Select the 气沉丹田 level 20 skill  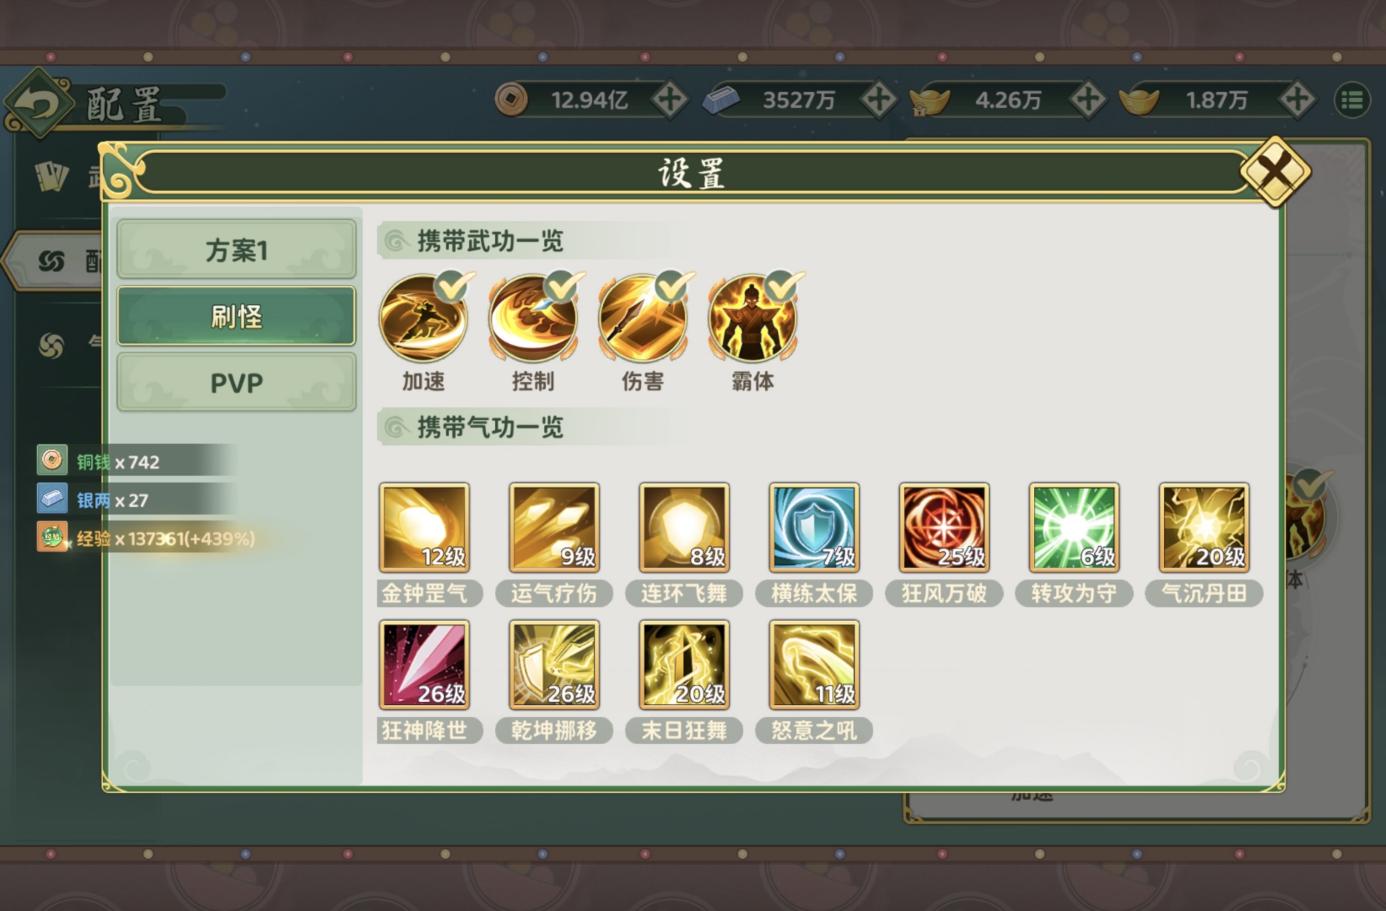1204,529
